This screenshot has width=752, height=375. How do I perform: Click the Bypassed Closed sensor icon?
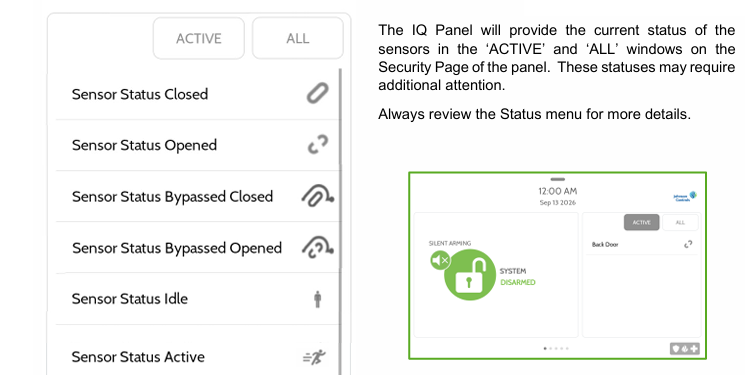317,196
